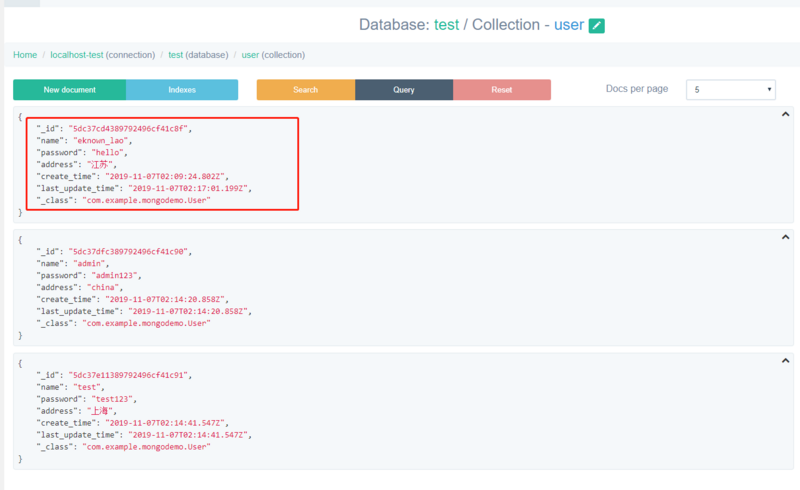The height and width of the screenshot is (490, 800).
Task: Click create_time value 2019-11-07T02:14:41.547Z
Action: click(165, 423)
